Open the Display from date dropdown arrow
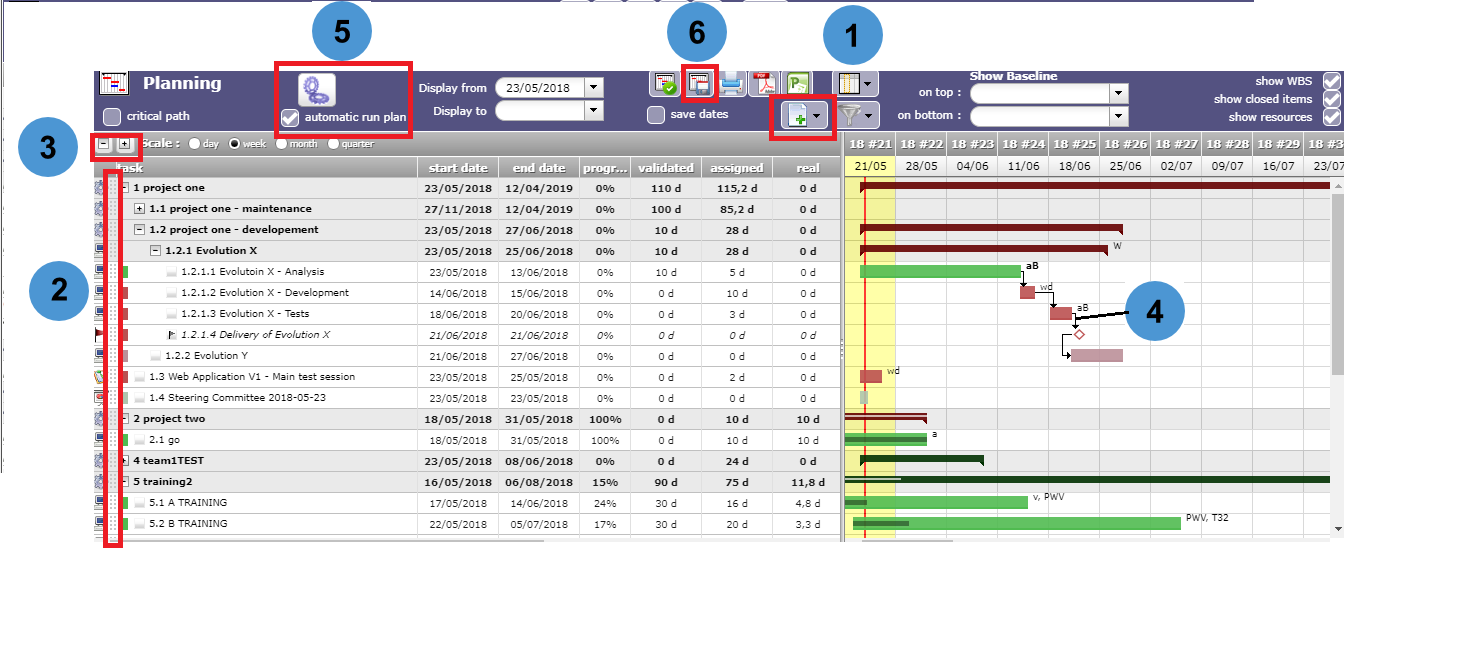The width and height of the screenshot is (1480, 652). pos(594,88)
